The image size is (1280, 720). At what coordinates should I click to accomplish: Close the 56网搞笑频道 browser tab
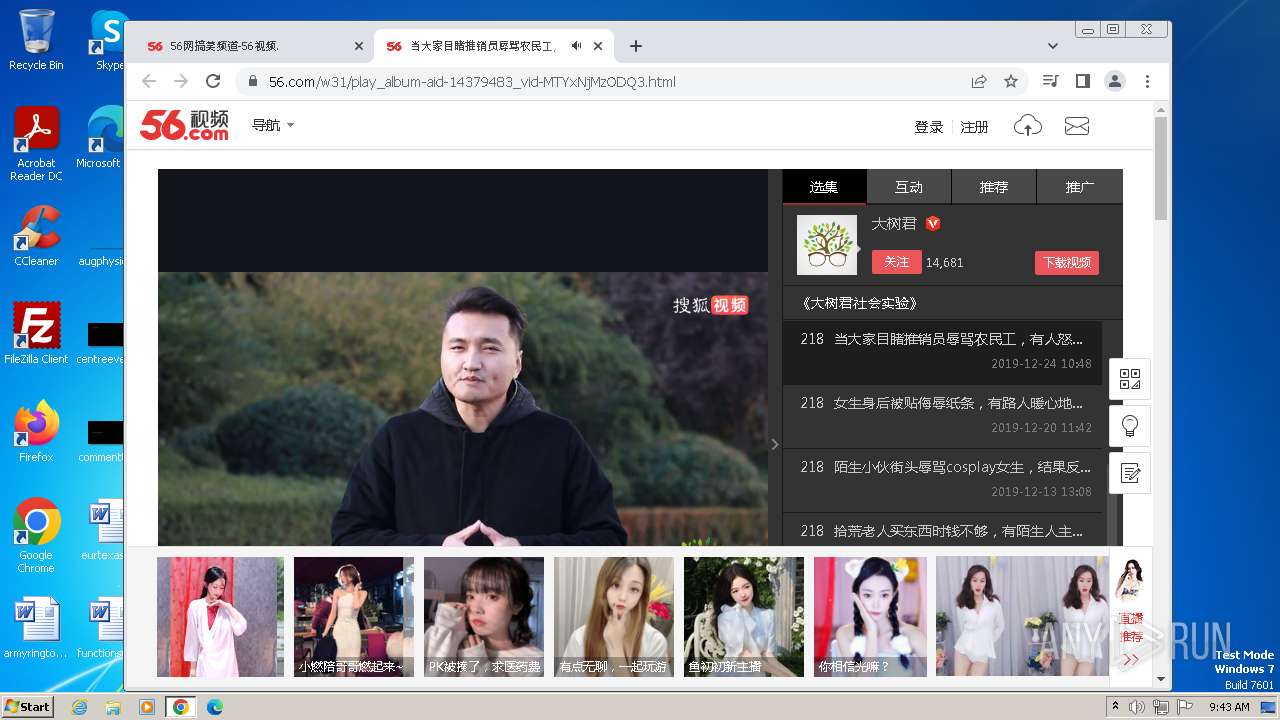point(359,46)
